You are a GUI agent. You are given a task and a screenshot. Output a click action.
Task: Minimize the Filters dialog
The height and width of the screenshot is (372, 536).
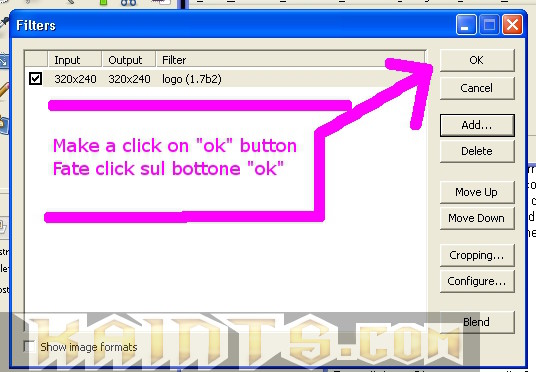(x=466, y=25)
